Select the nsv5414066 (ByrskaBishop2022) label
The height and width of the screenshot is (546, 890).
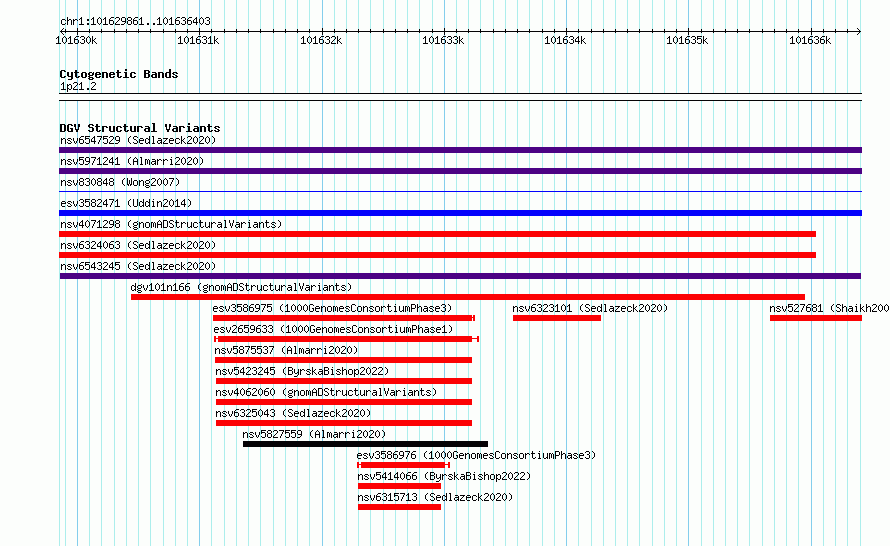[444, 476]
